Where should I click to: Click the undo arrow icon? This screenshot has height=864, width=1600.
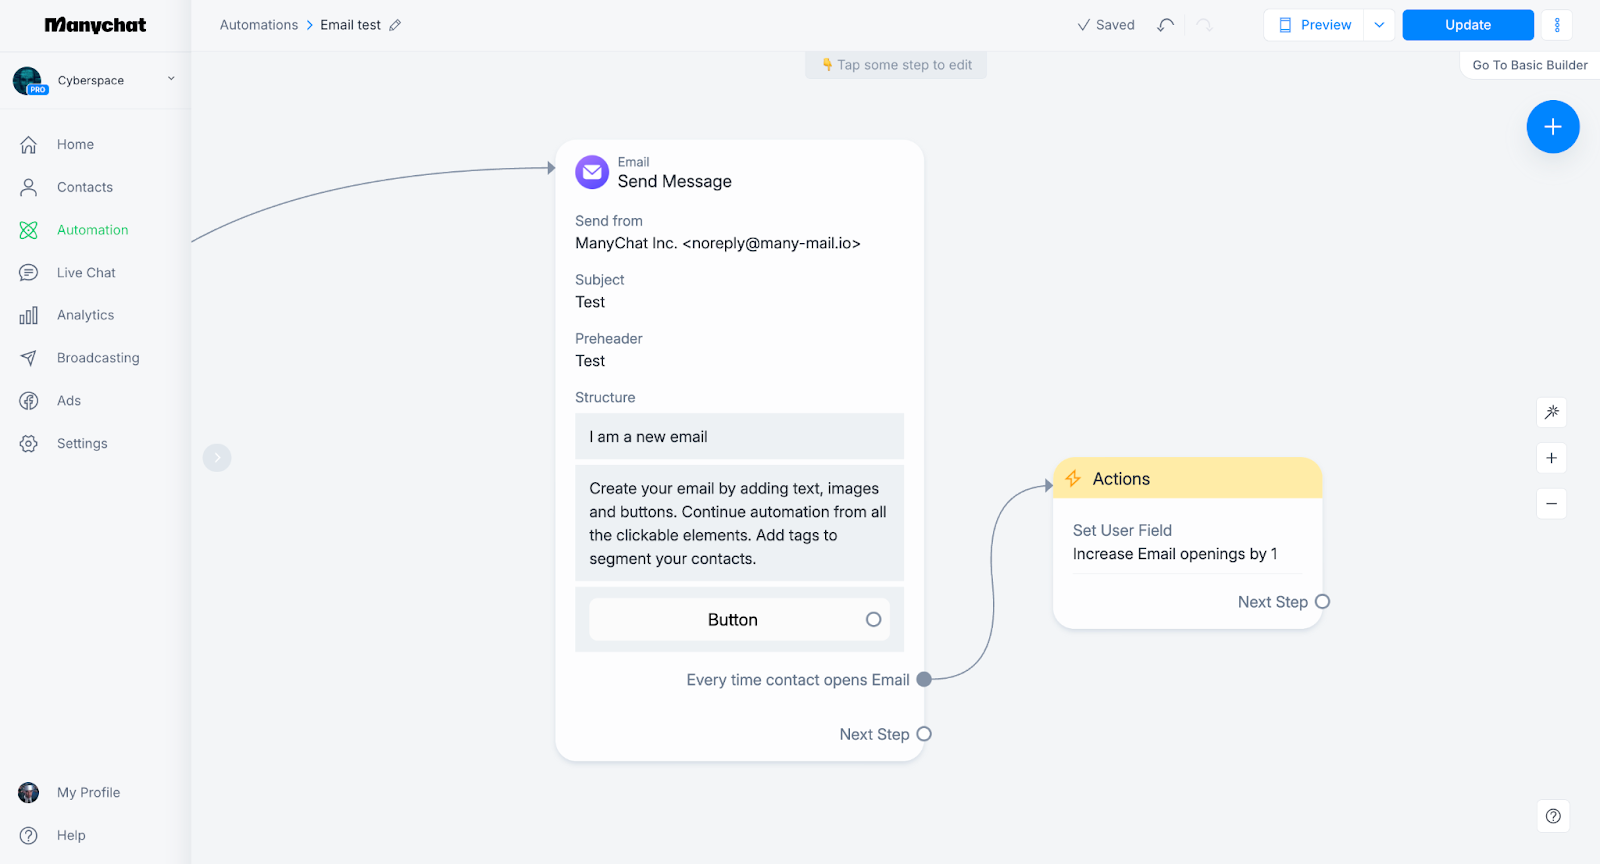1165,25
